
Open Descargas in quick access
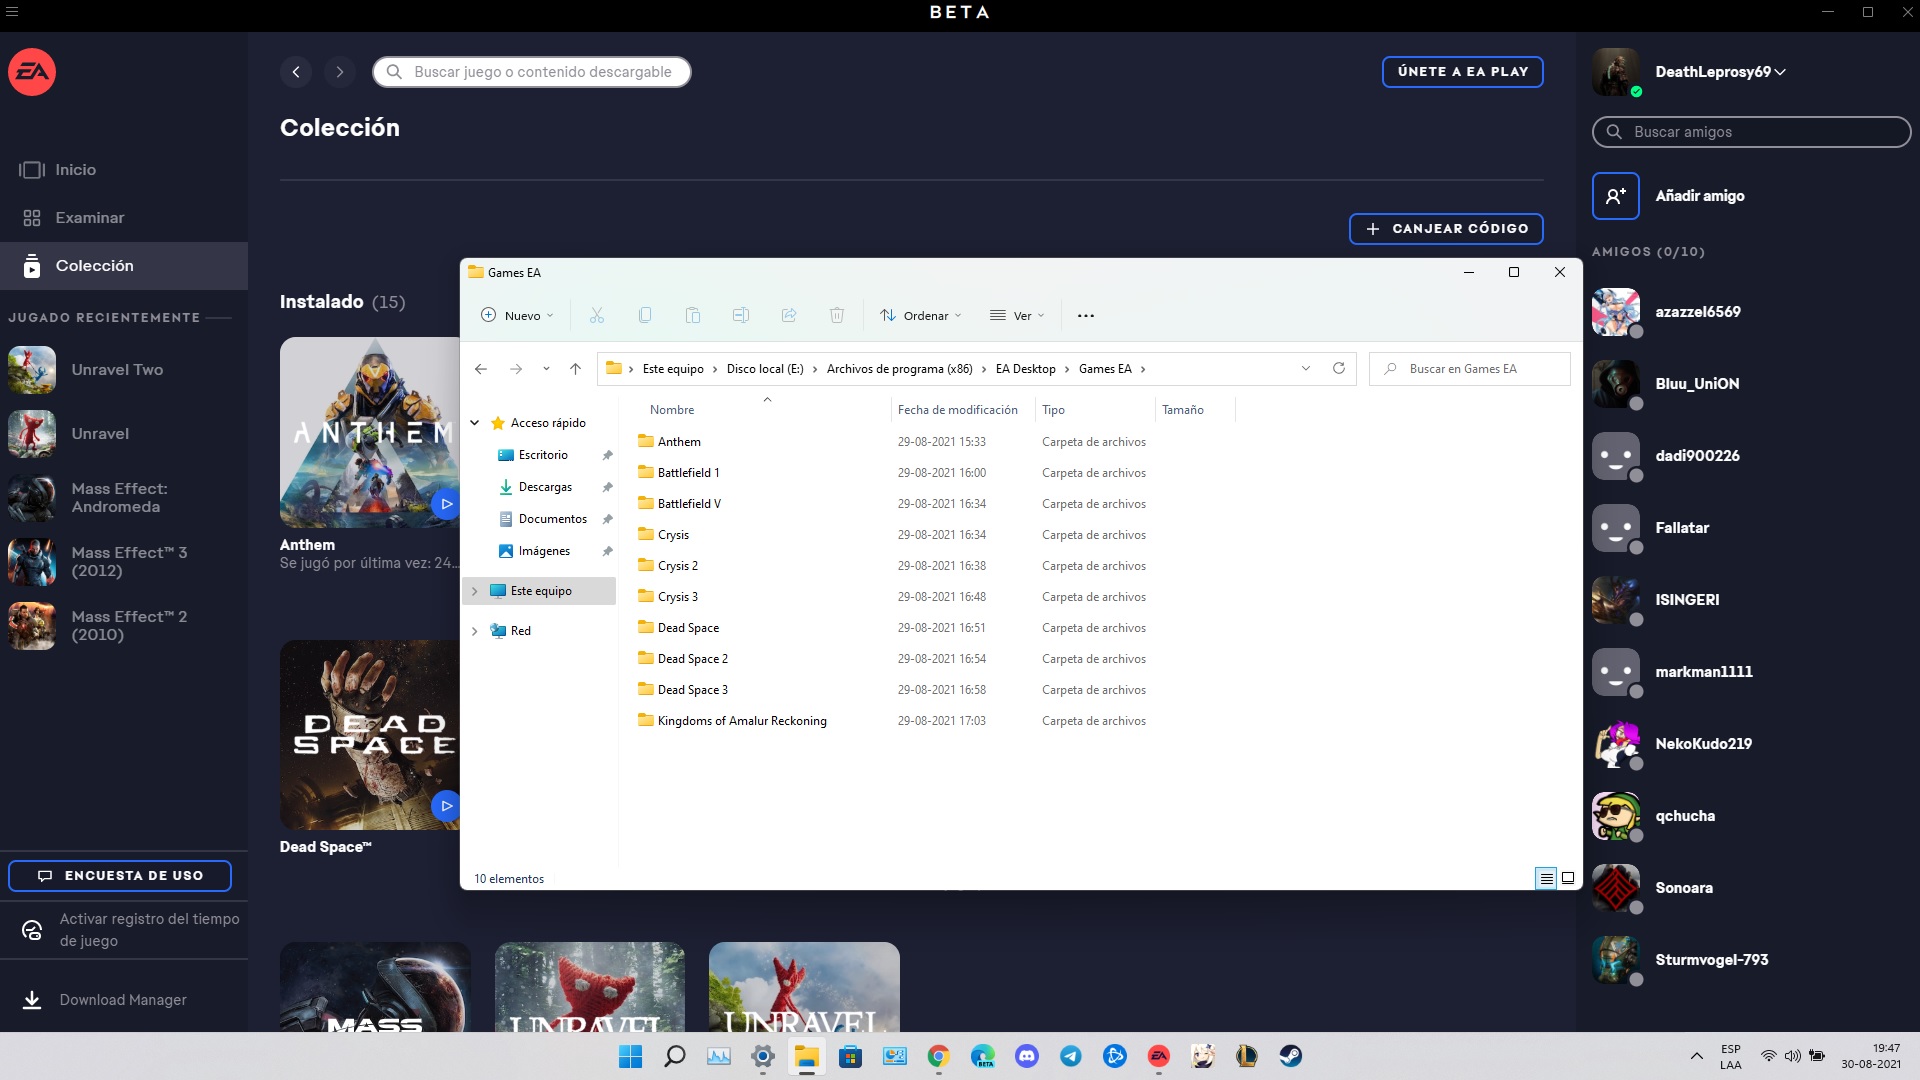coord(545,487)
